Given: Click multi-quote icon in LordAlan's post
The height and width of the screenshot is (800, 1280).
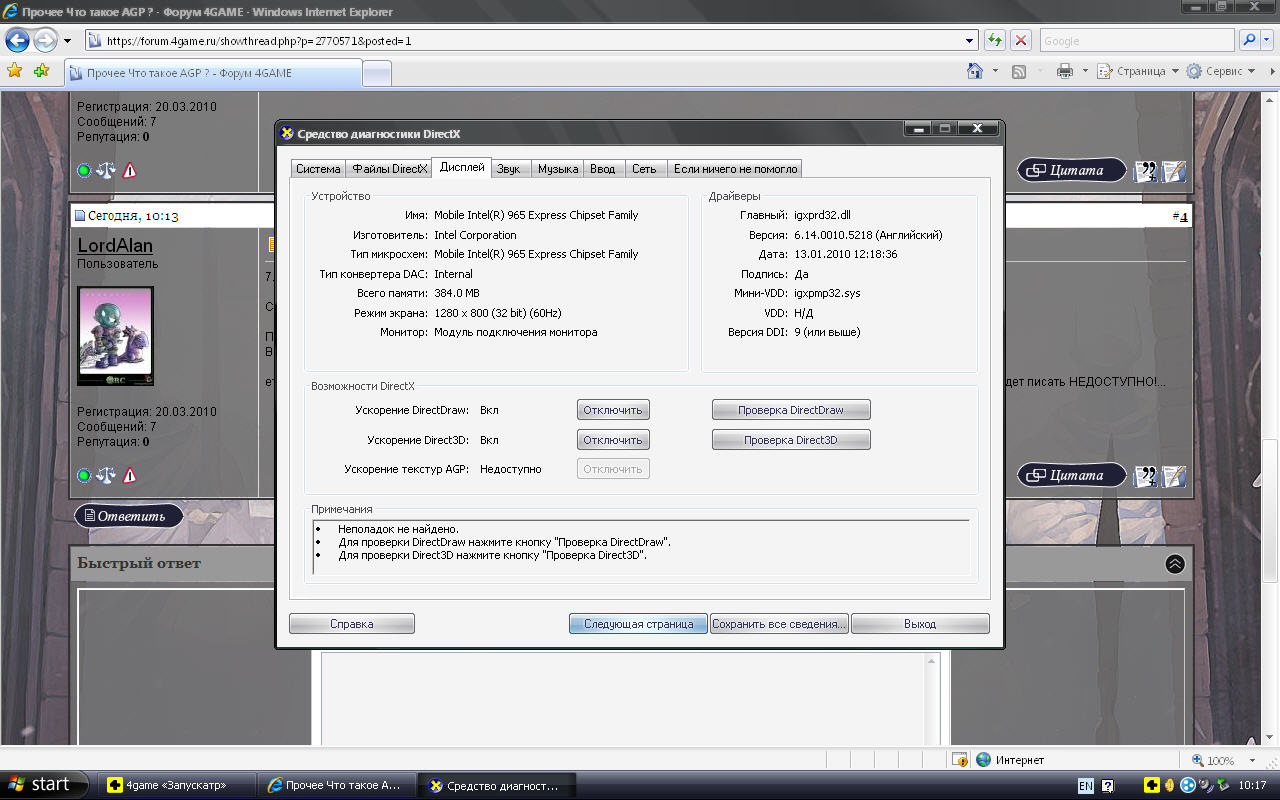Looking at the screenshot, I should 1146,476.
